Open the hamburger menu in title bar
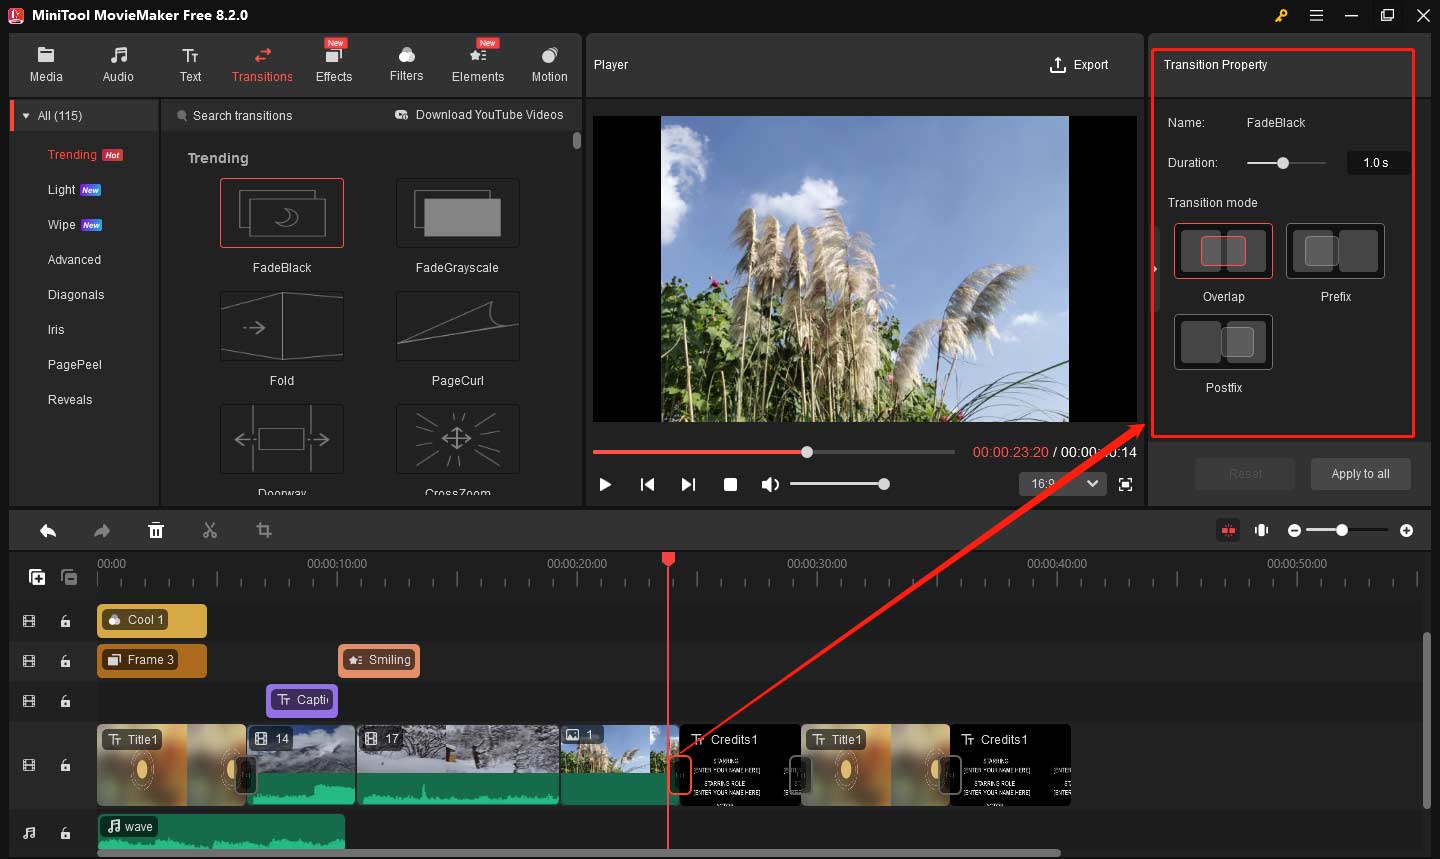The height and width of the screenshot is (859, 1440). [1317, 15]
